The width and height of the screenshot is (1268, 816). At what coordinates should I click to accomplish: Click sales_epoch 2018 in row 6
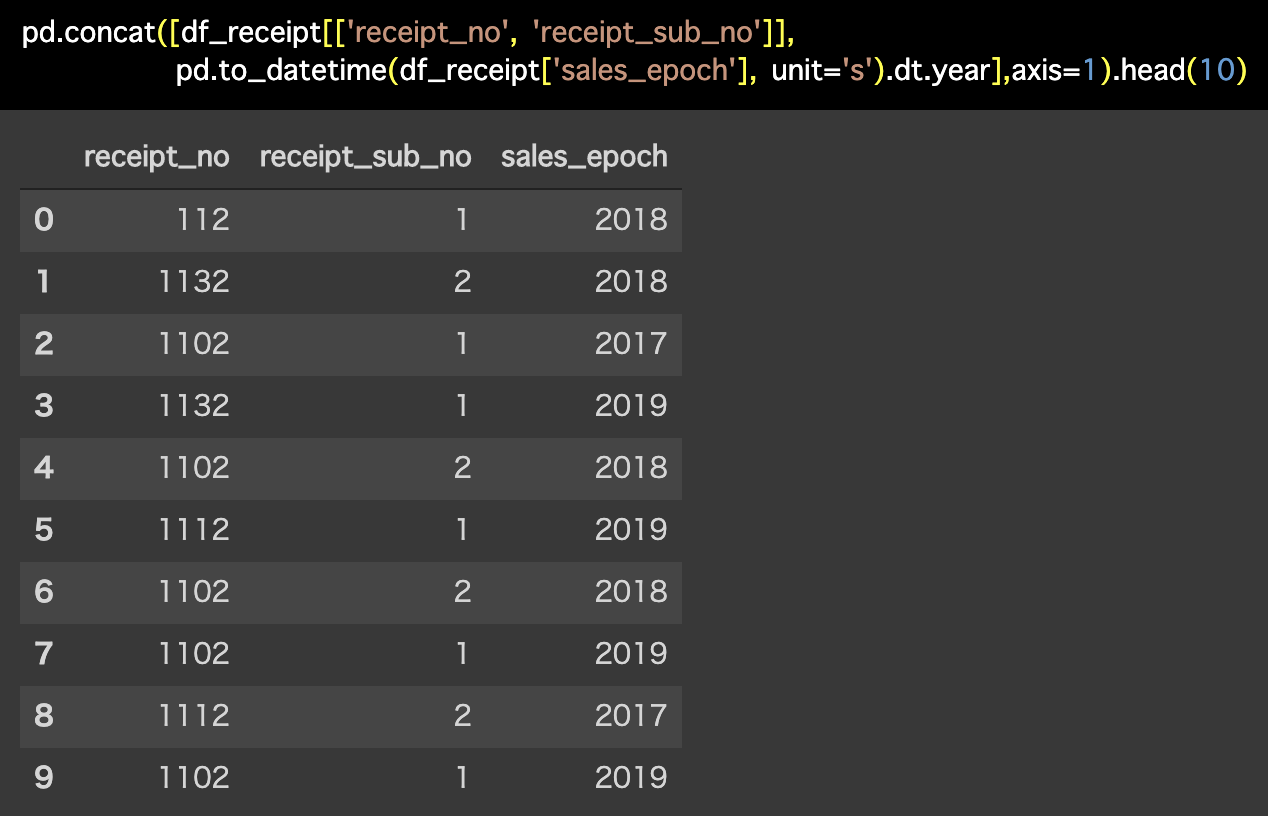[631, 591]
